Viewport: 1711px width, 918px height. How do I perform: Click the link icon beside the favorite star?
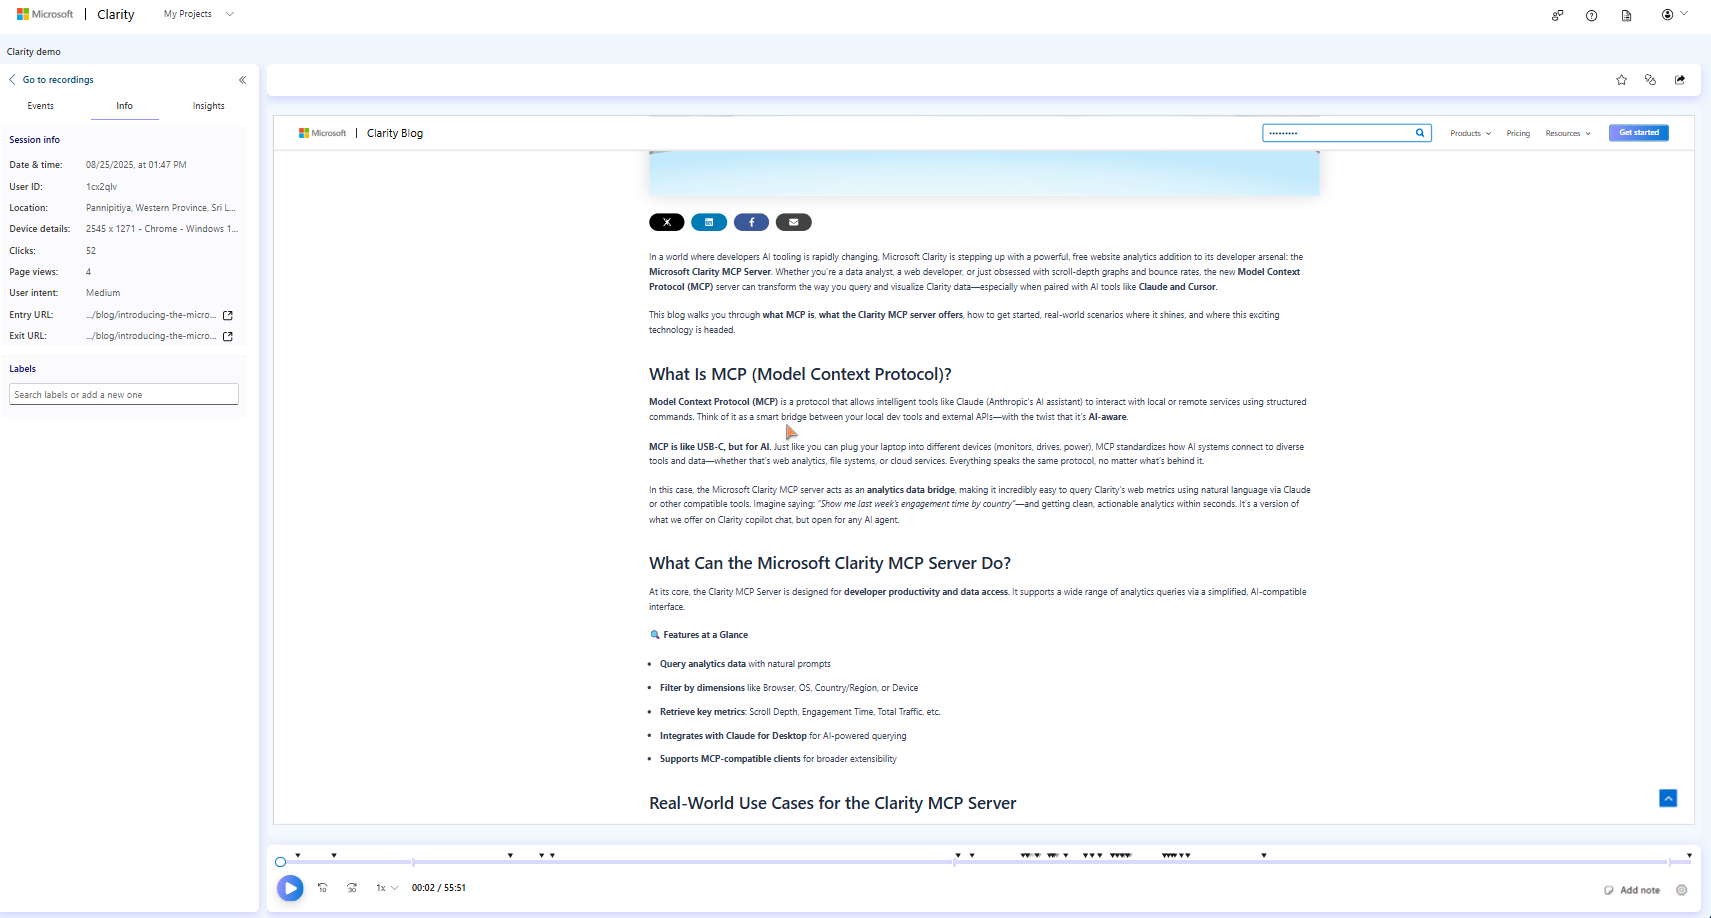pos(1651,80)
